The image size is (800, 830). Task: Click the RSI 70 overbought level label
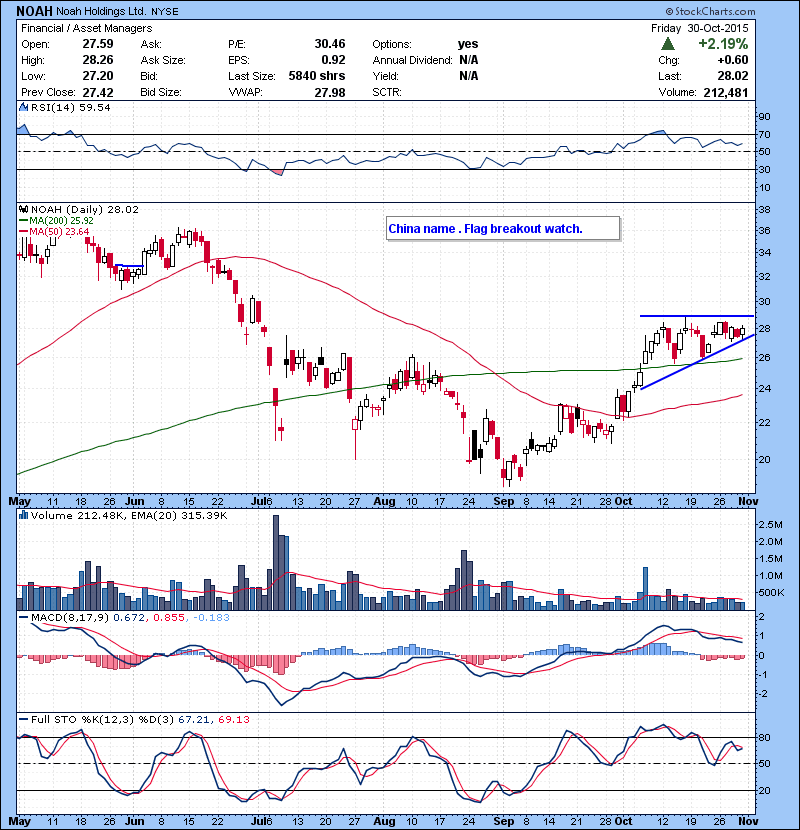click(765, 134)
